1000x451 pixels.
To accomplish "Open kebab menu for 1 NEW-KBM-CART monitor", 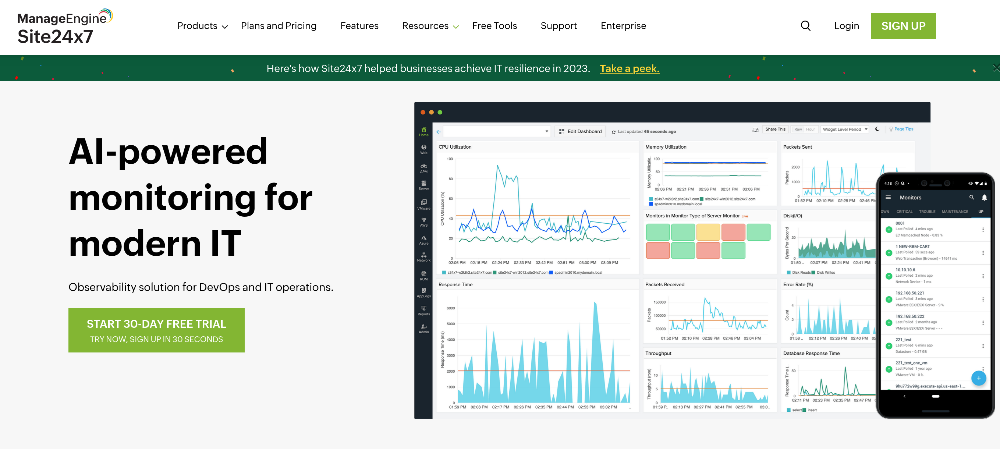I will pos(983,253).
